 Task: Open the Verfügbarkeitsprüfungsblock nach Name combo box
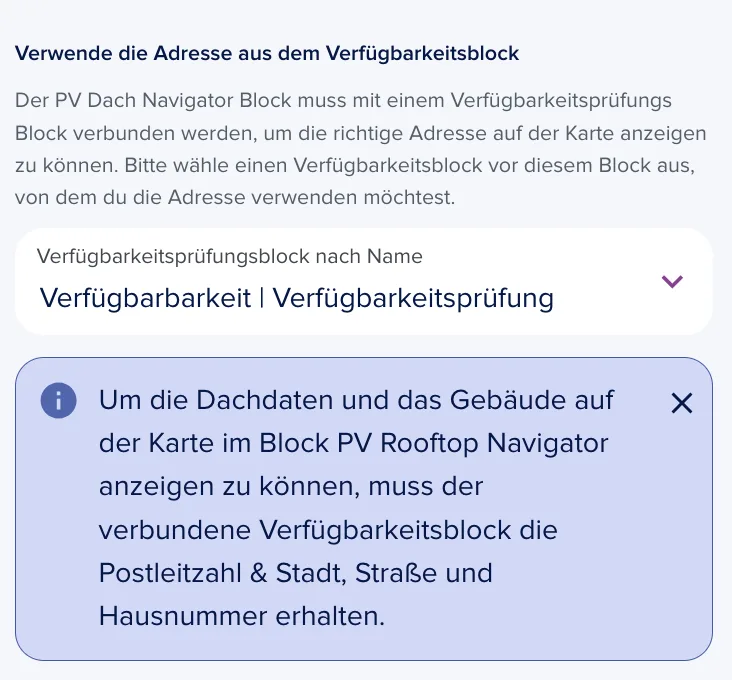tap(364, 281)
